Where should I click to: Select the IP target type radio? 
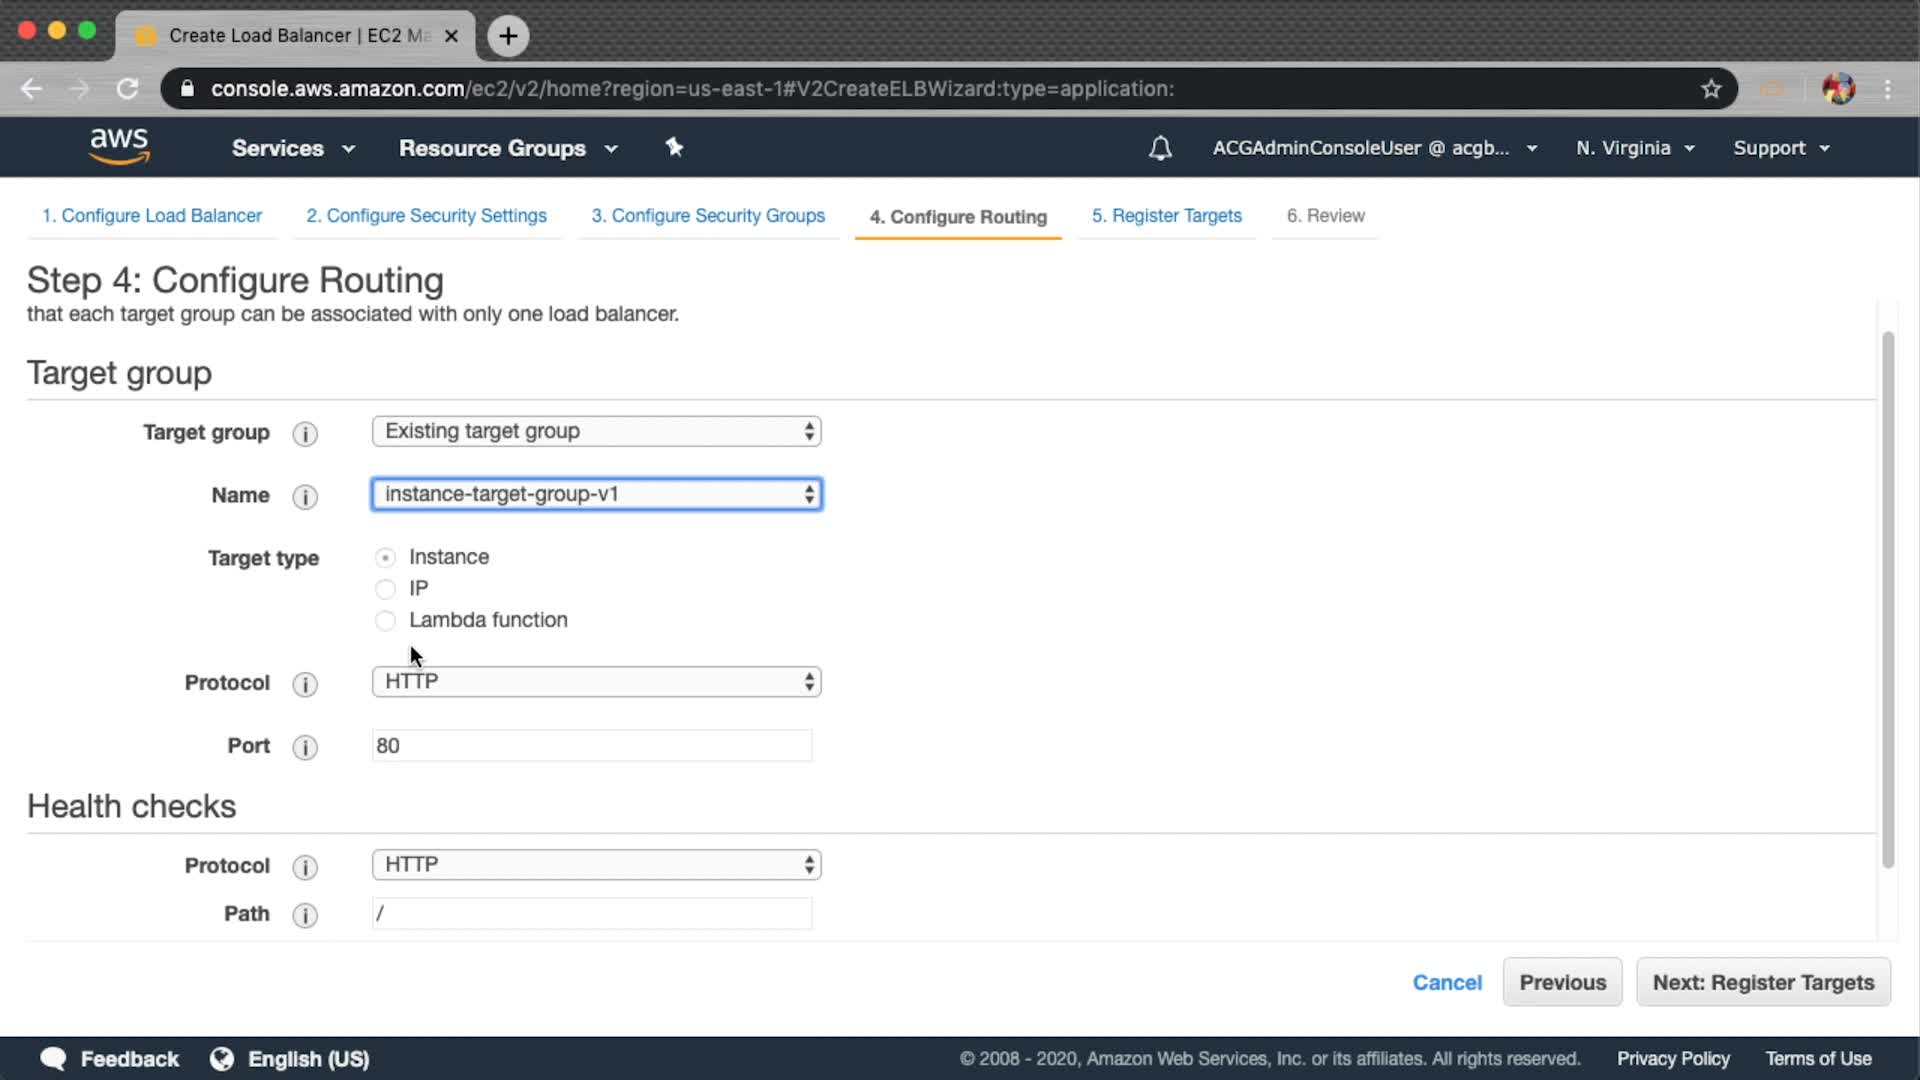click(385, 589)
